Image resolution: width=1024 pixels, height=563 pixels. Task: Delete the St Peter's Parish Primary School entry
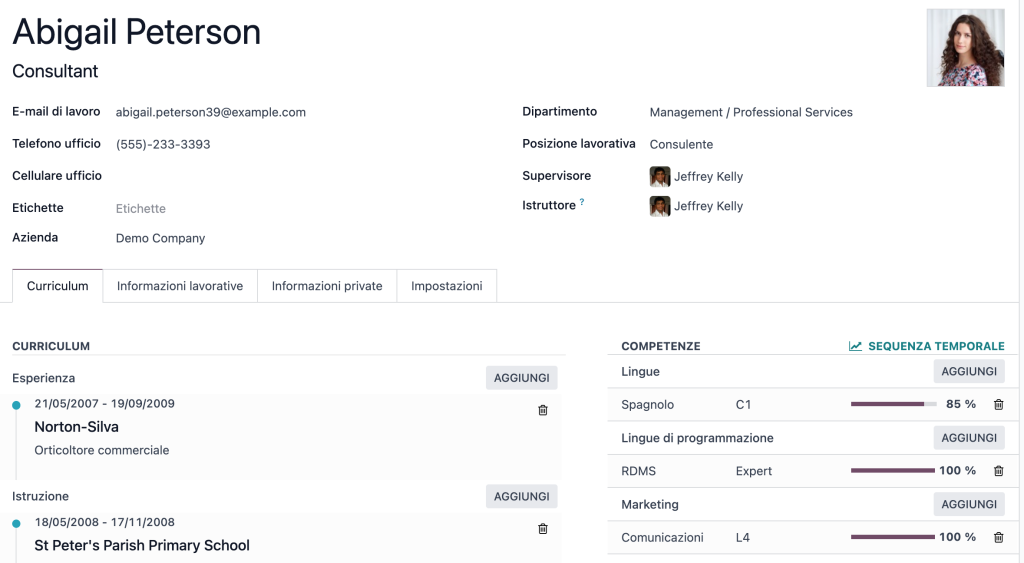543,529
